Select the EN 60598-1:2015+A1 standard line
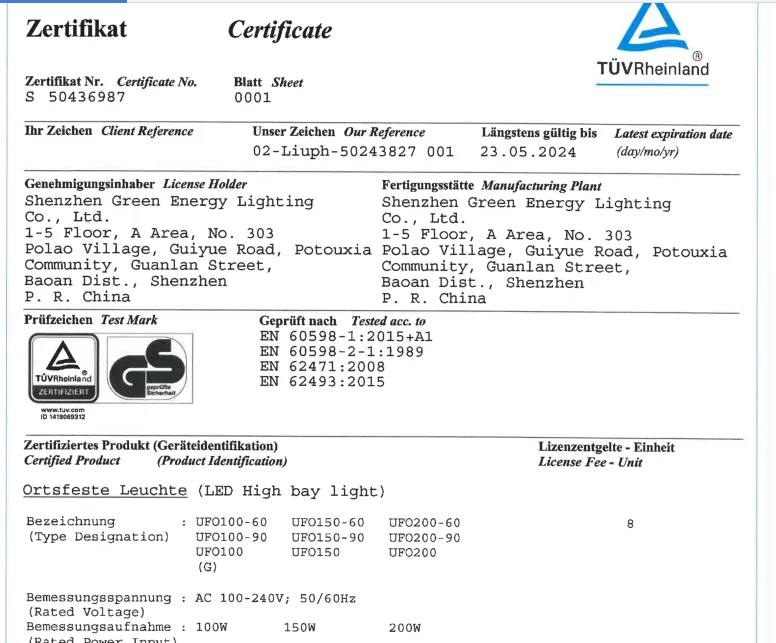This screenshot has height=643, width=776. (346, 337)
